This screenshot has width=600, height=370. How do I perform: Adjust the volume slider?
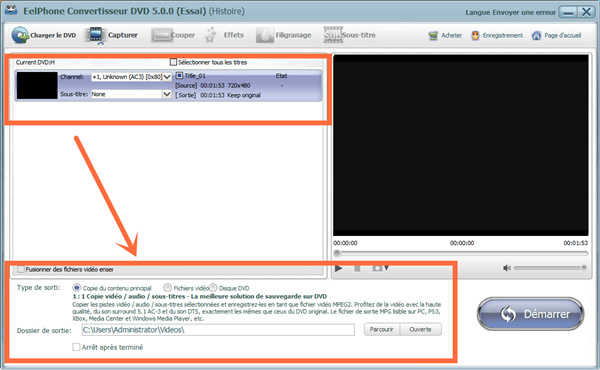pos(550,268)
